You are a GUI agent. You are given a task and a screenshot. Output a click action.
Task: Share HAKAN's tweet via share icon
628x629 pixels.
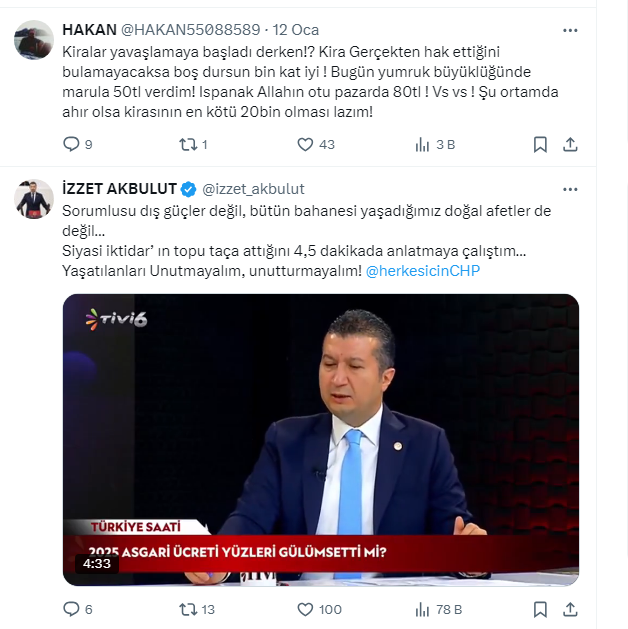[x=570, y=145]
